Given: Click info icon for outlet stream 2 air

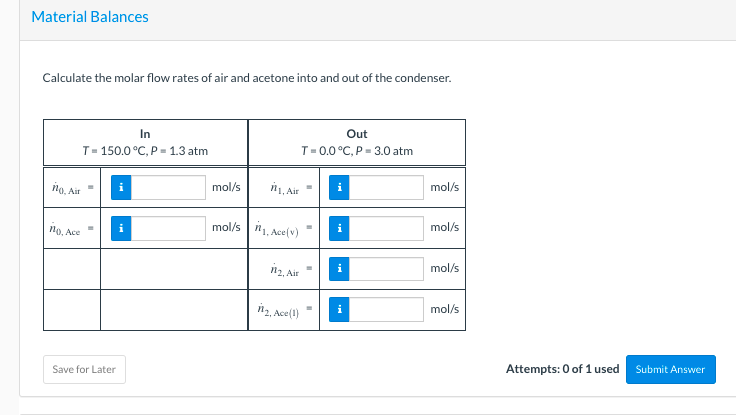Looking at the screenshot, I should [340, 268].
